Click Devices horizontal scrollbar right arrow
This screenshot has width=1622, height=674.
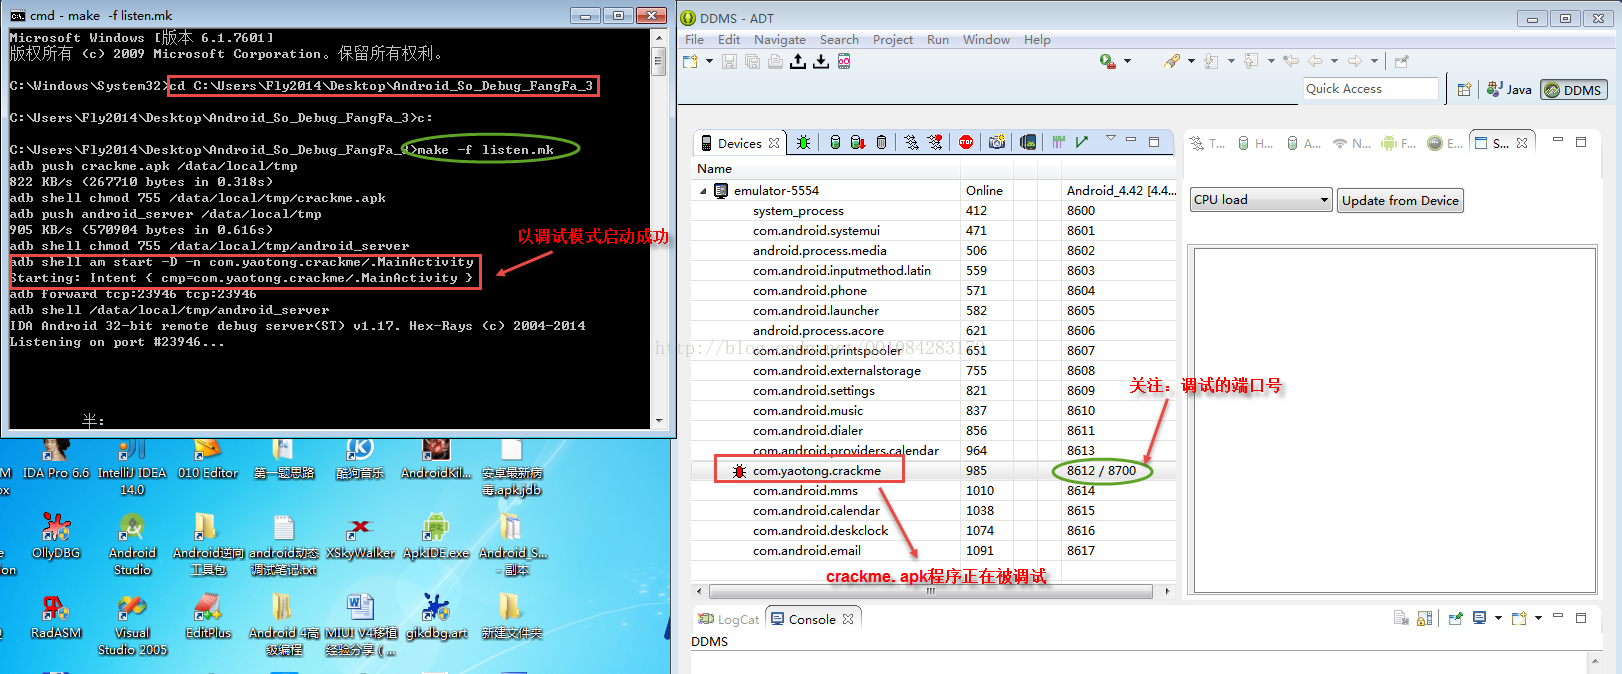tap(1167, 591)
